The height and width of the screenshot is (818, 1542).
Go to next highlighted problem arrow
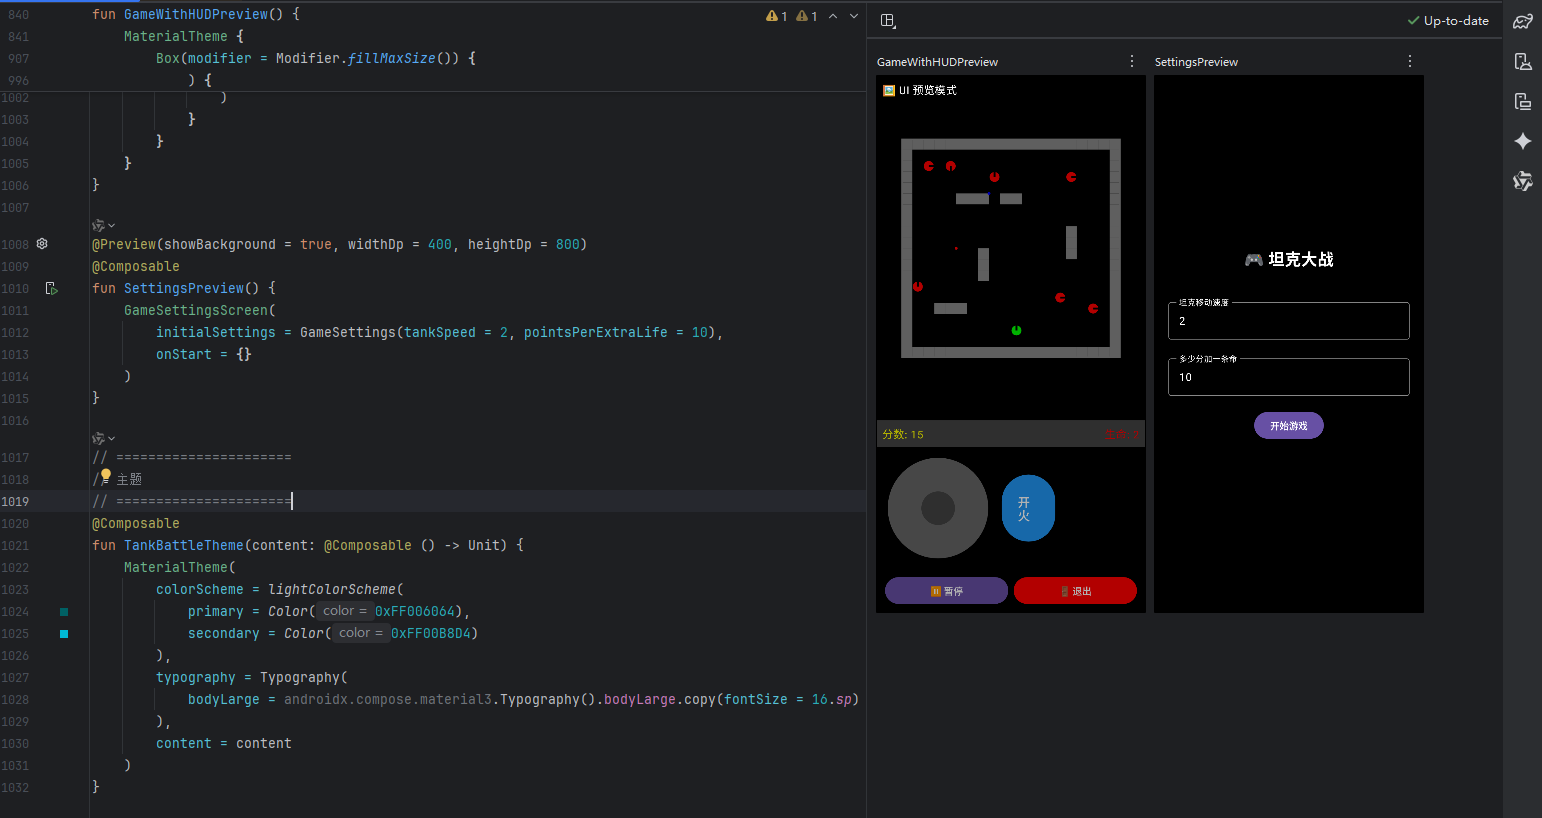[x=854, y=16]
